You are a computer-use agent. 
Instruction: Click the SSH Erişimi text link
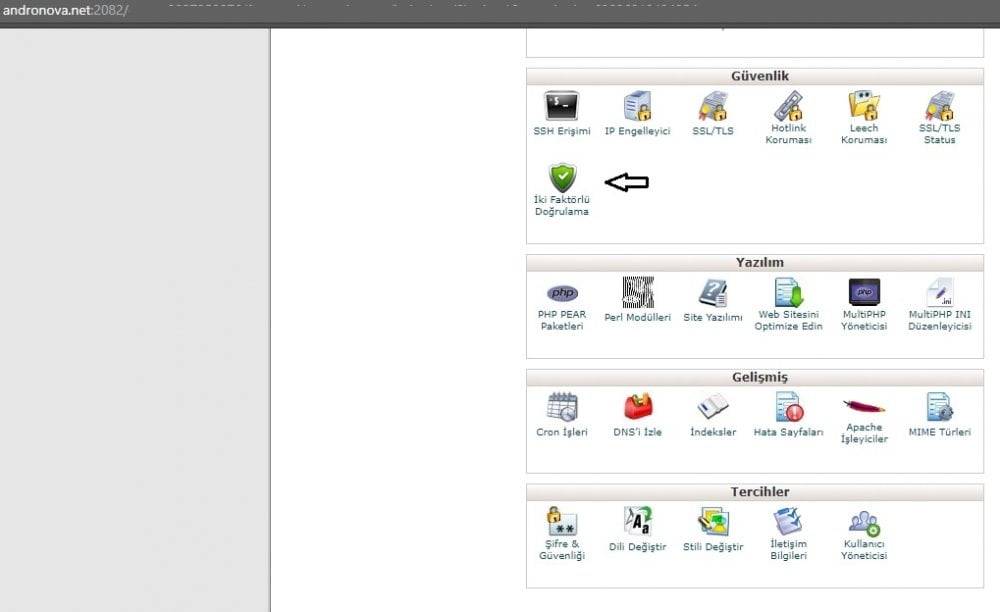coord(562,131)
